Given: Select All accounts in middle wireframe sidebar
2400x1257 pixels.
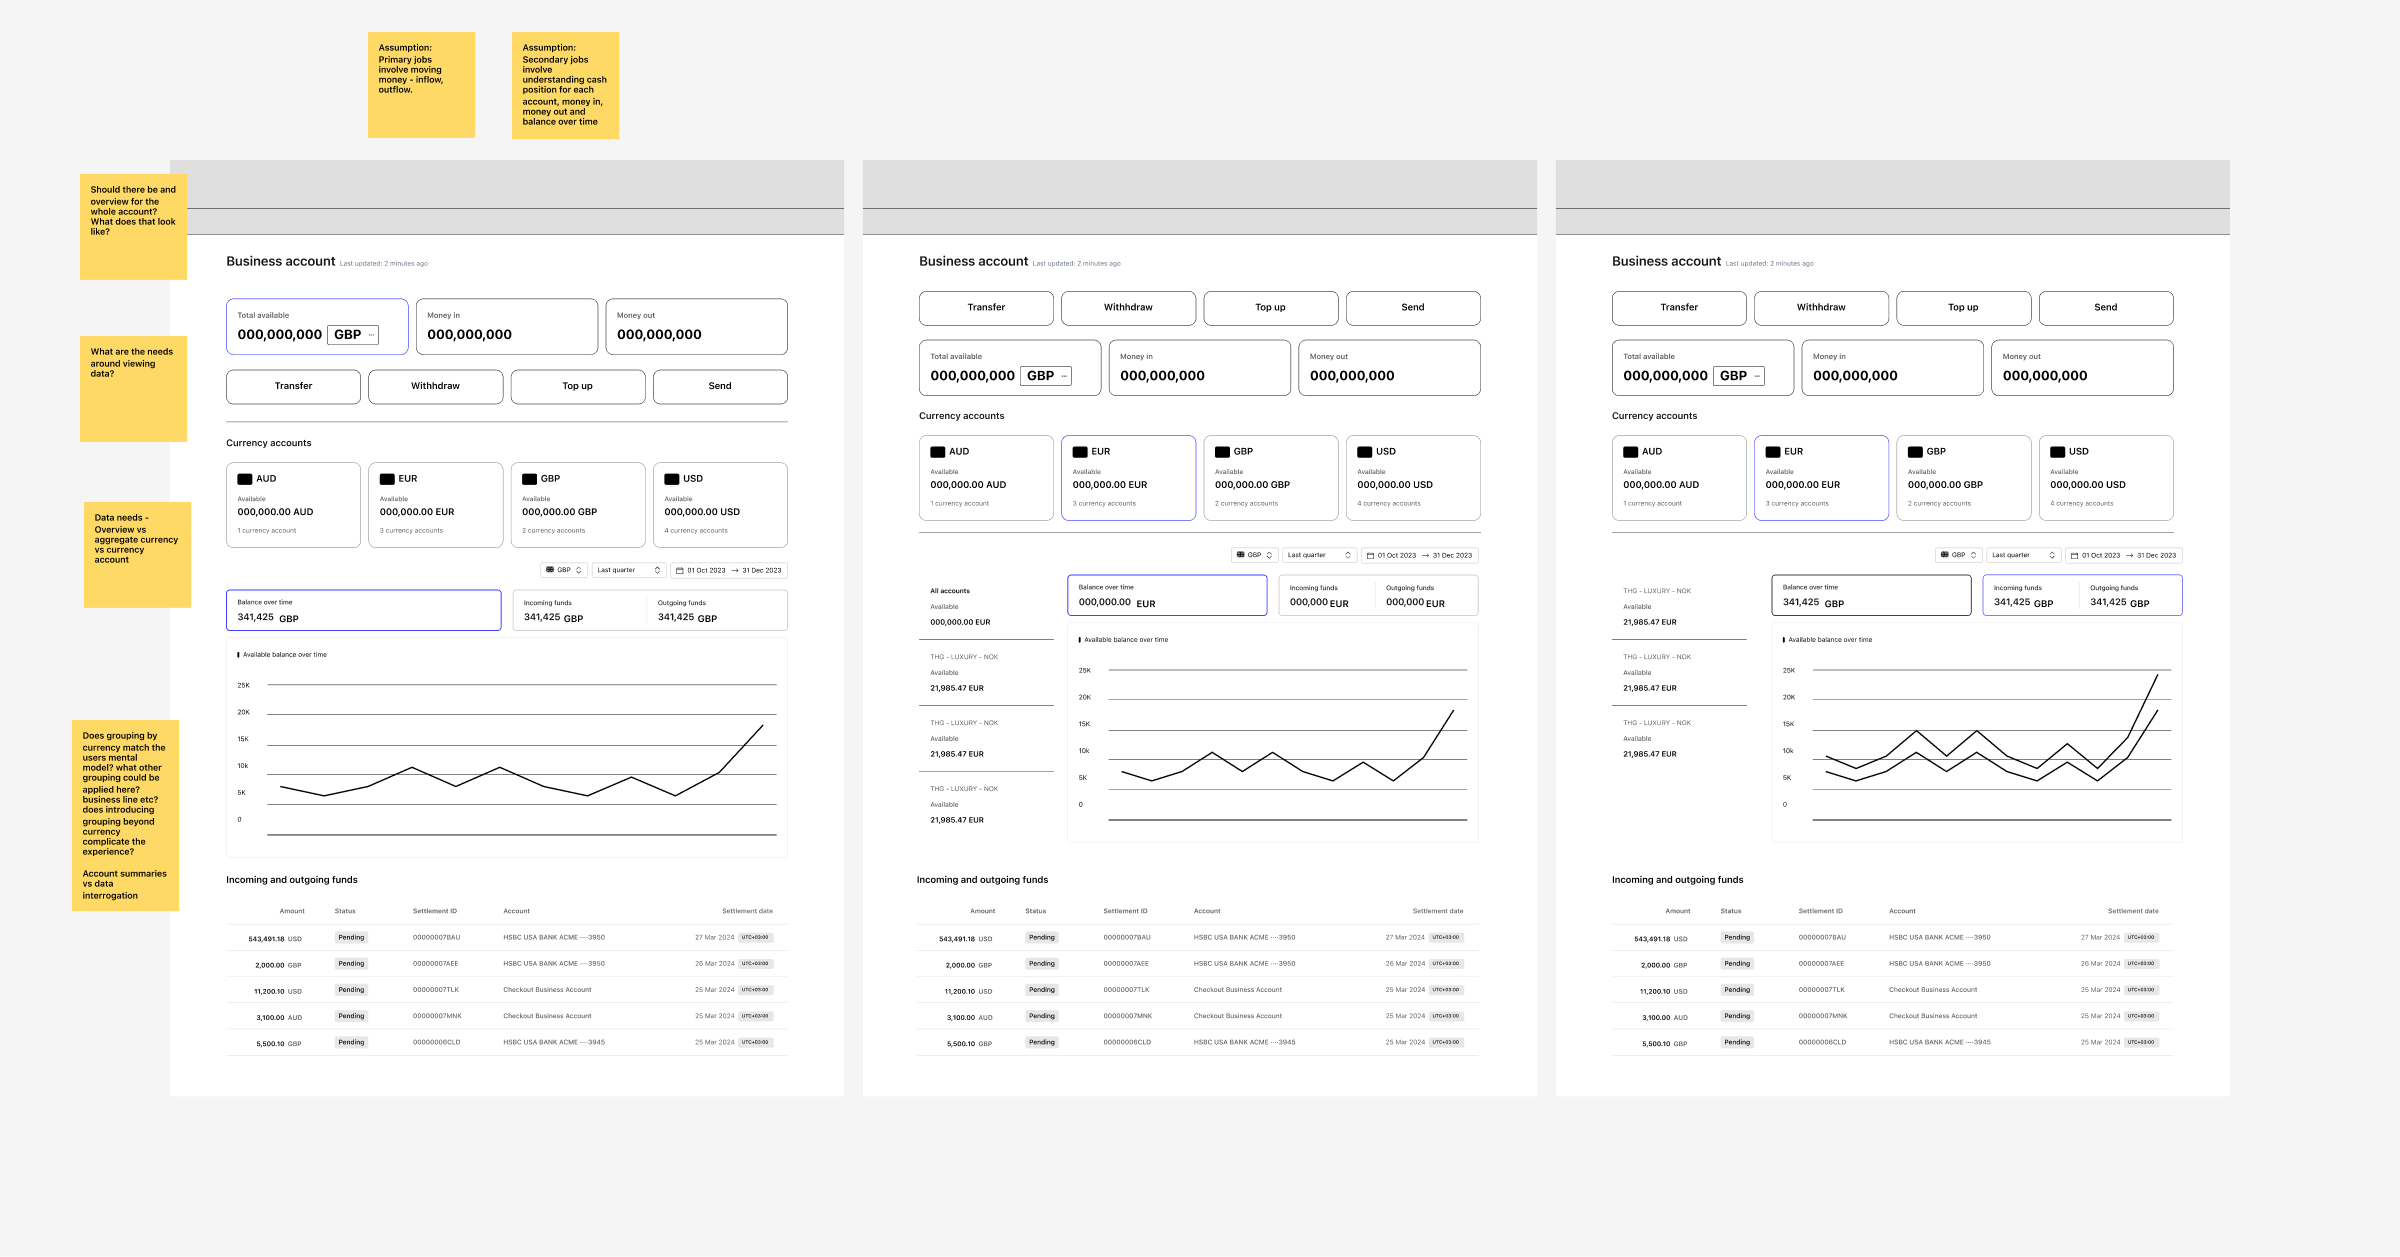Looking at the screenshot, I should tap(986, 607).
